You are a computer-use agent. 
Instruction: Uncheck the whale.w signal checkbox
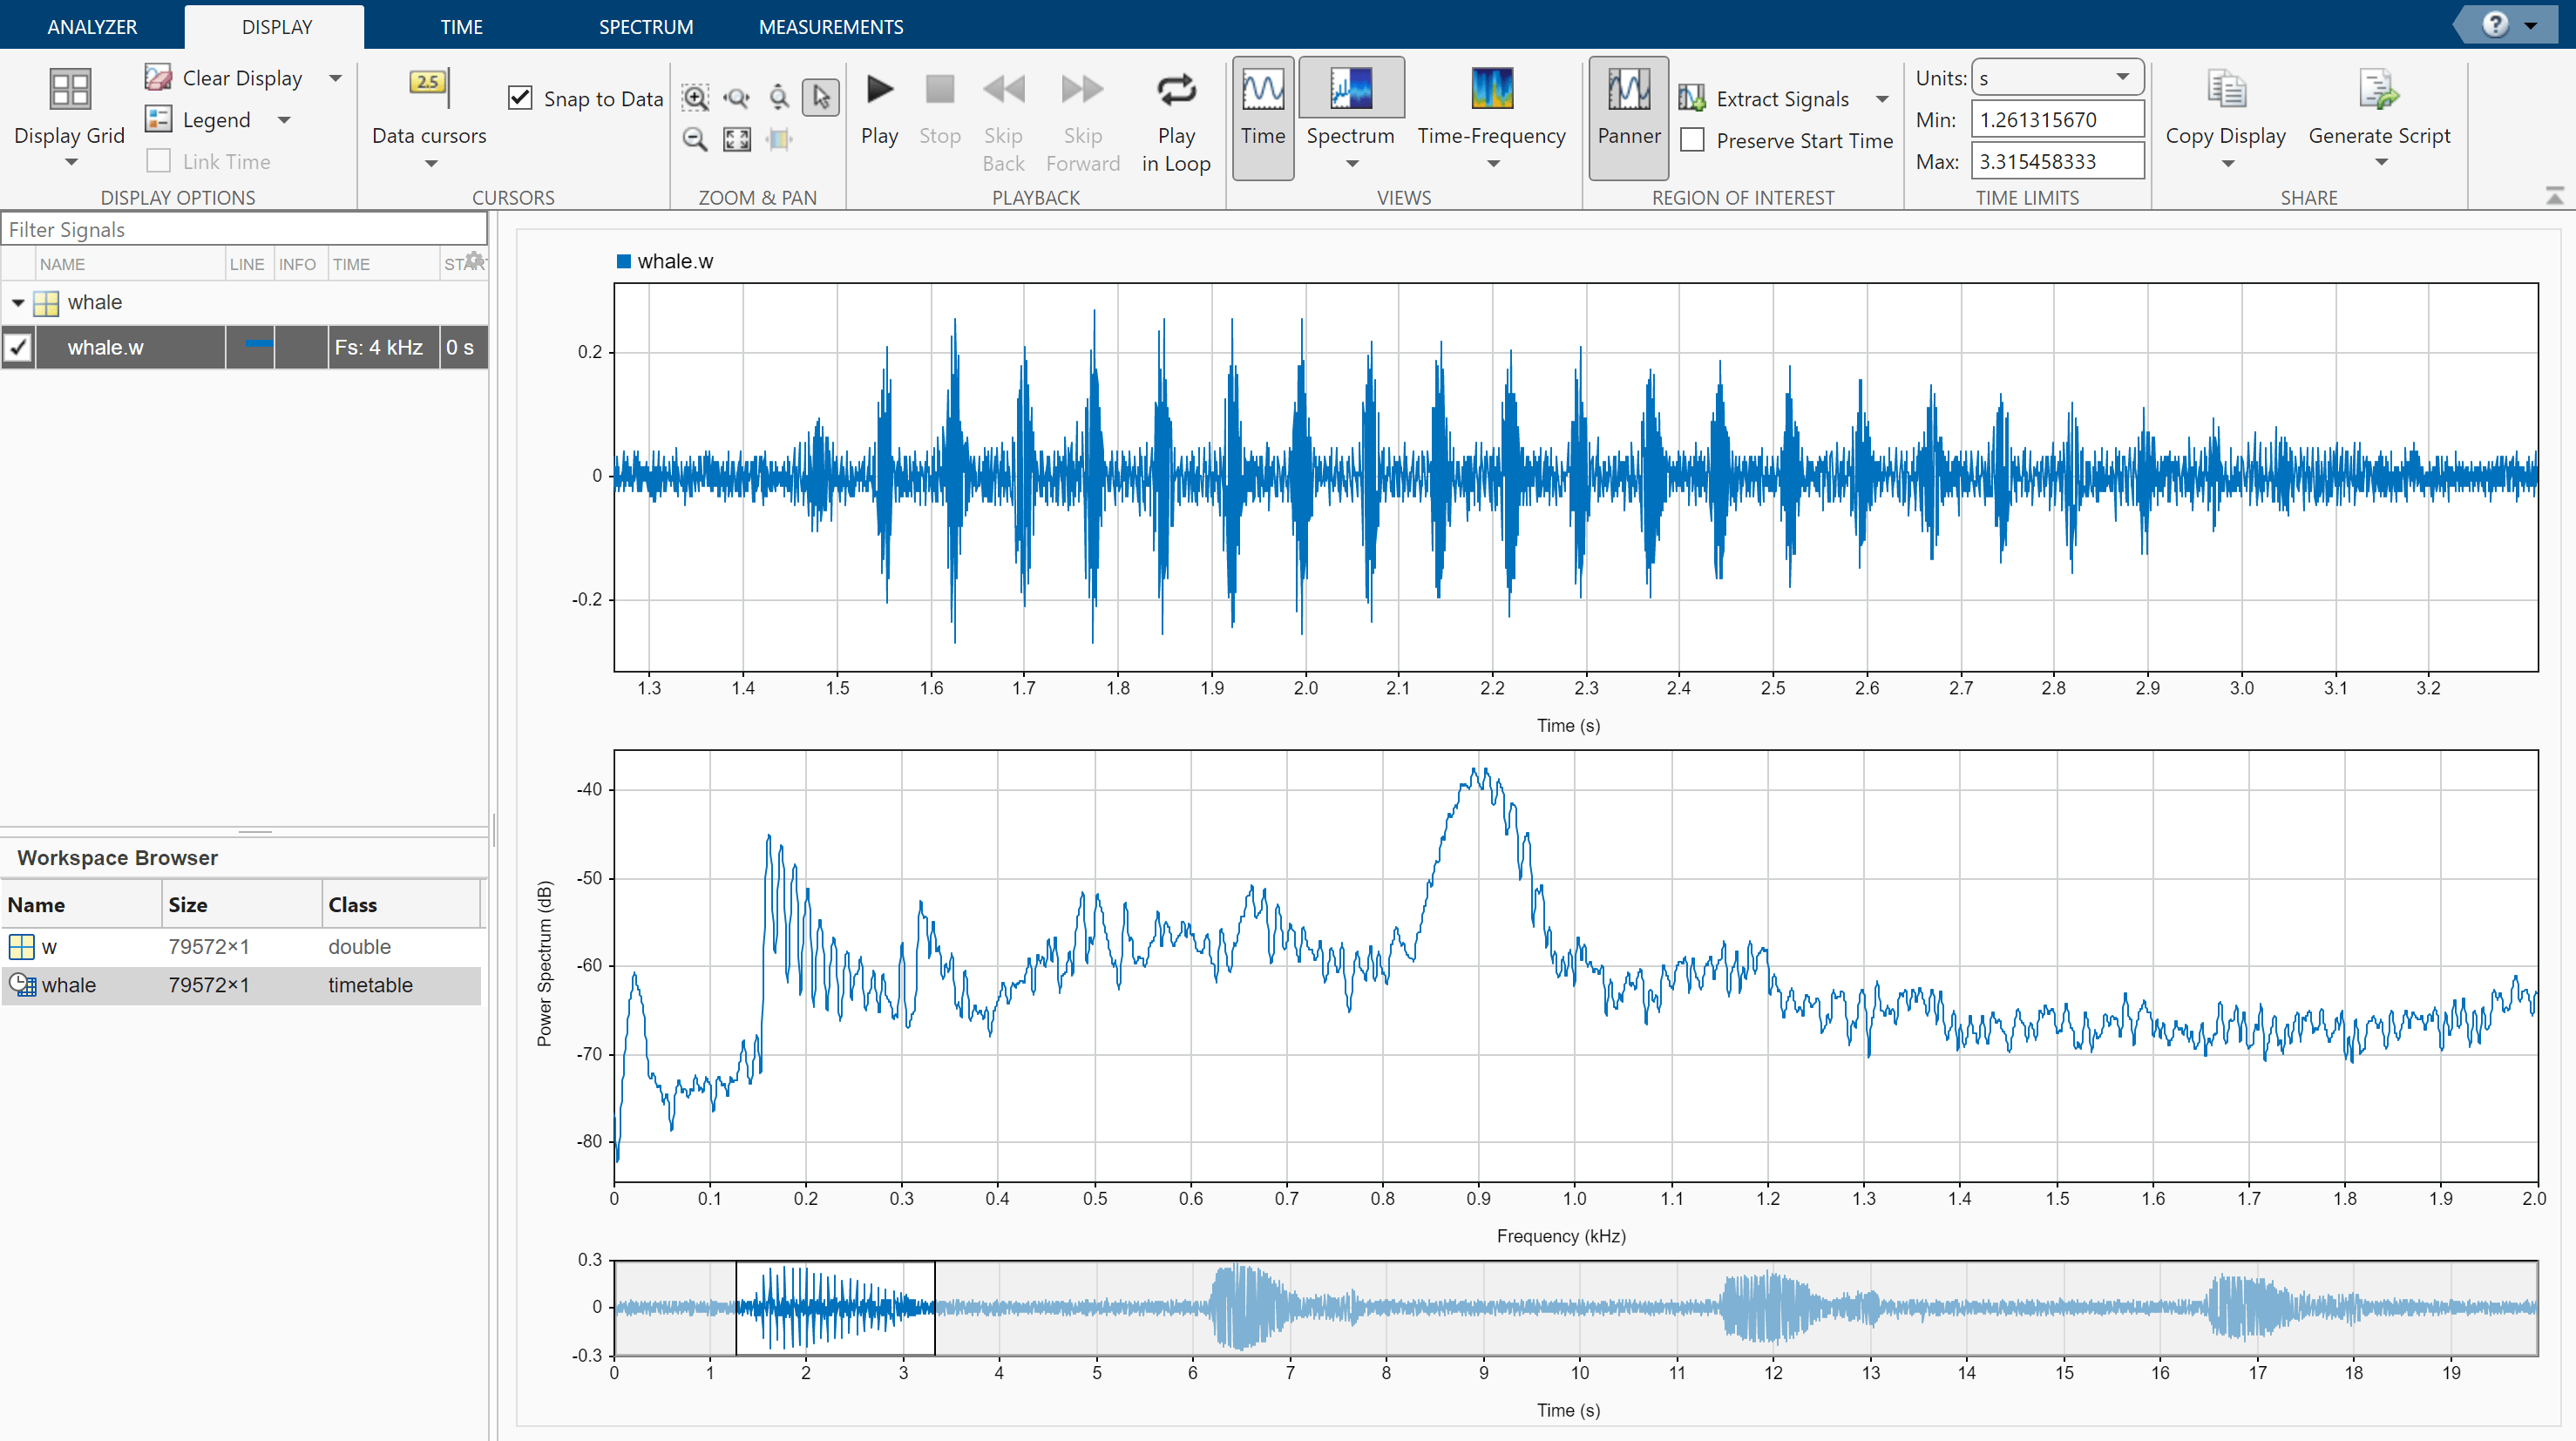[18, 348]
